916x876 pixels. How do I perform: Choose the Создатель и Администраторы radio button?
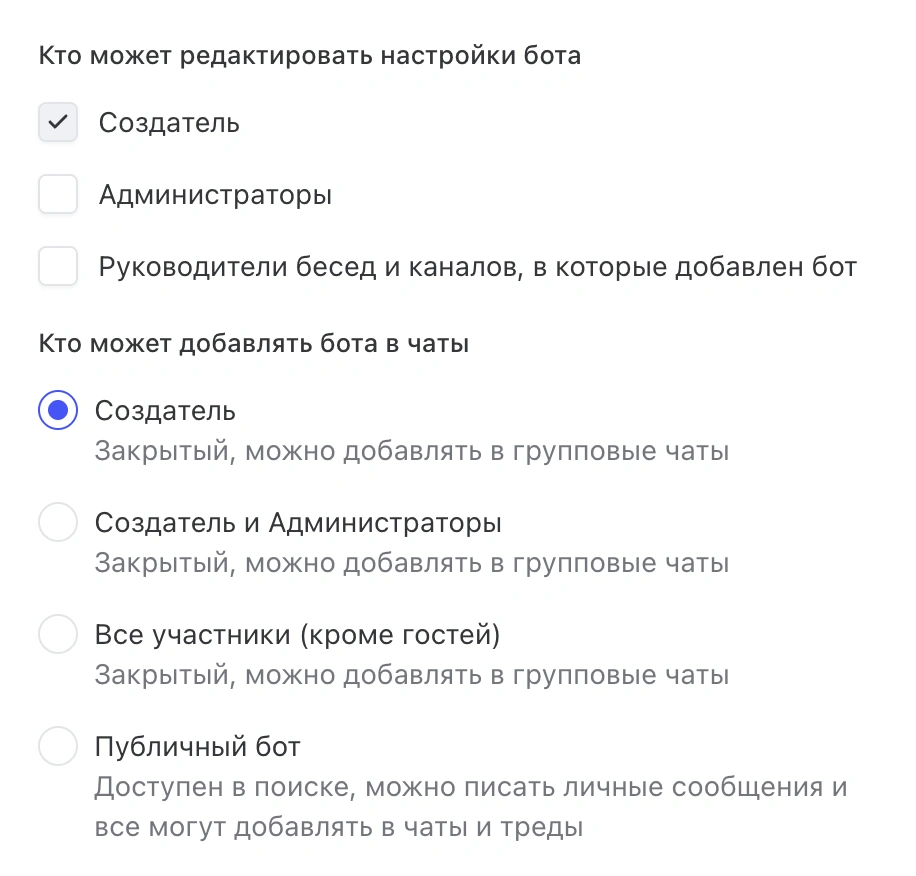click(x=58, y=522)
